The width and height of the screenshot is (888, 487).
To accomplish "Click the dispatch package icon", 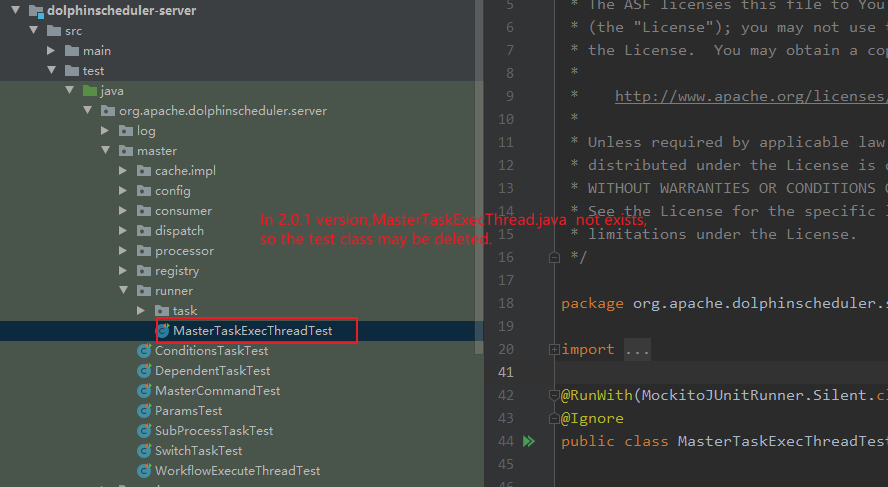I will (x=144, y=231).
